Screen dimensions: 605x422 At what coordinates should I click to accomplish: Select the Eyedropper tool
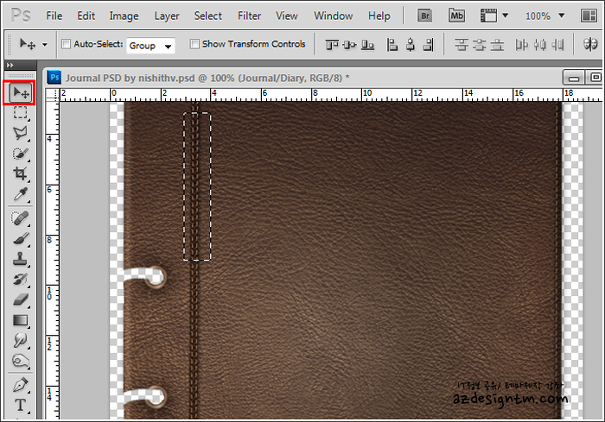coord(20,194)
